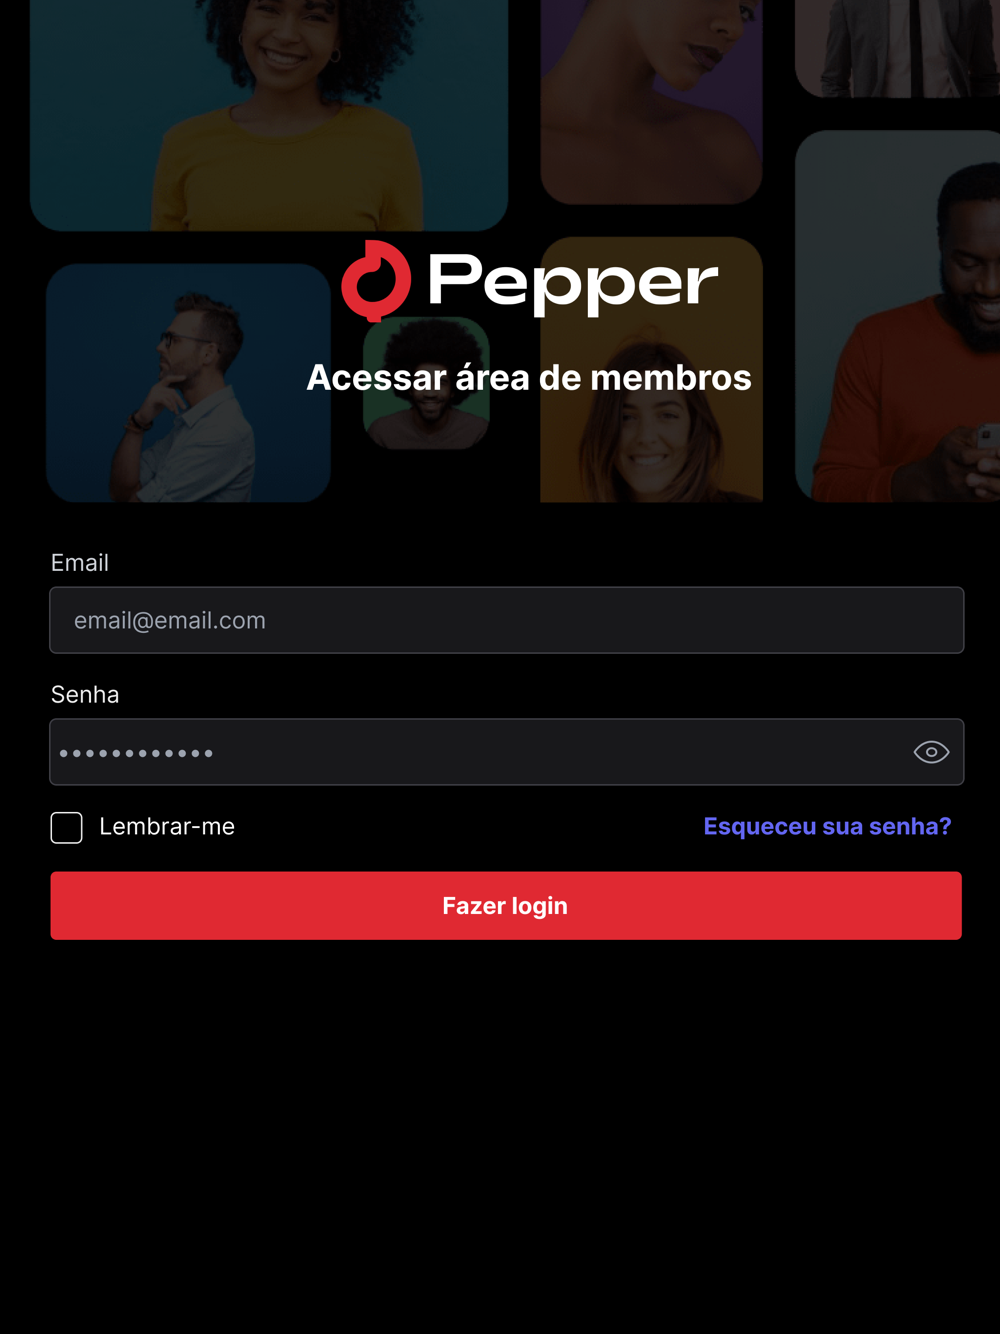
Task: Click the Lembrar-me label text
Action: pos(167,827)
